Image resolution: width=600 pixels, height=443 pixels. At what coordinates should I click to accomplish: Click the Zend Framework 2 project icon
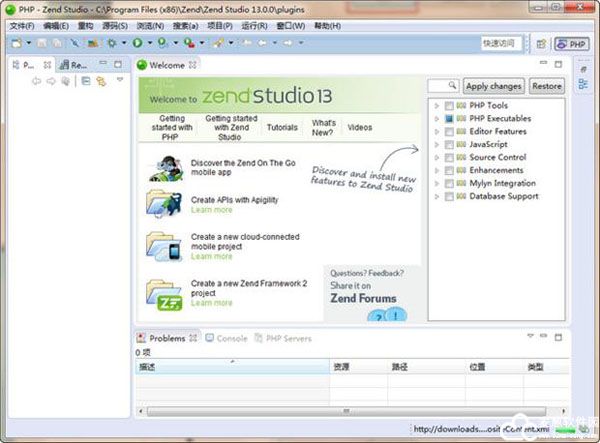[163, 294]
